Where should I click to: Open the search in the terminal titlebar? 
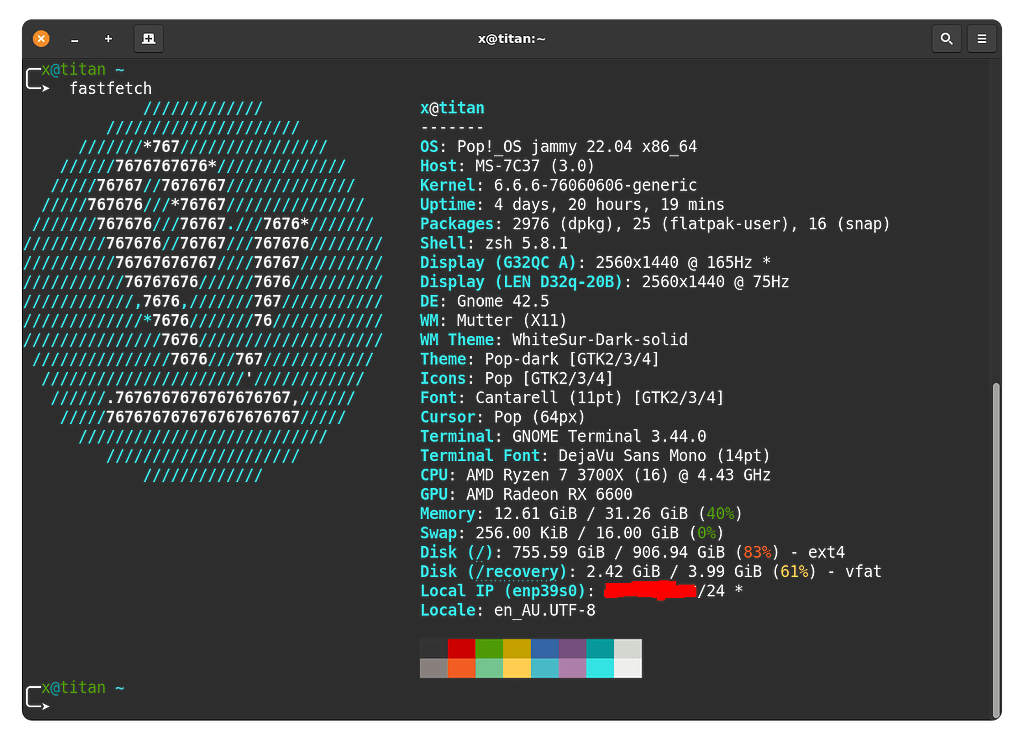pos(946,38)
